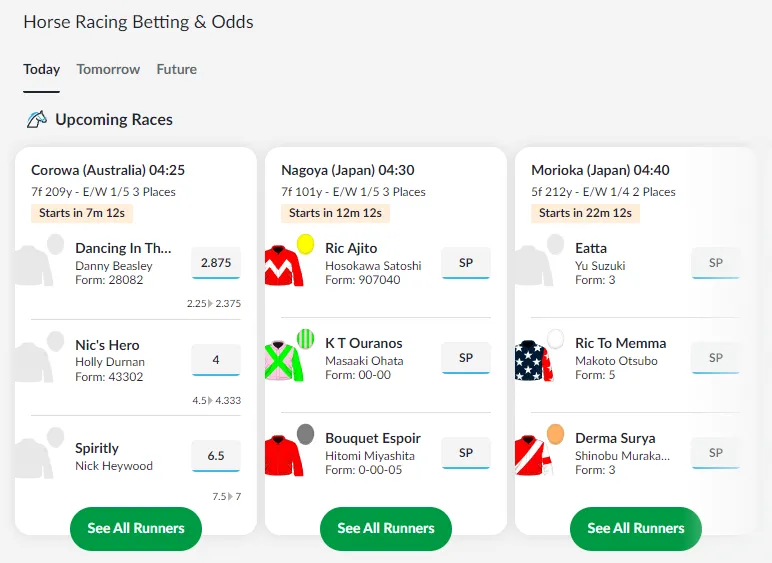772x563 pixels.
Task: See All Runners for Corowa race
Action: [x=136, y=528]
